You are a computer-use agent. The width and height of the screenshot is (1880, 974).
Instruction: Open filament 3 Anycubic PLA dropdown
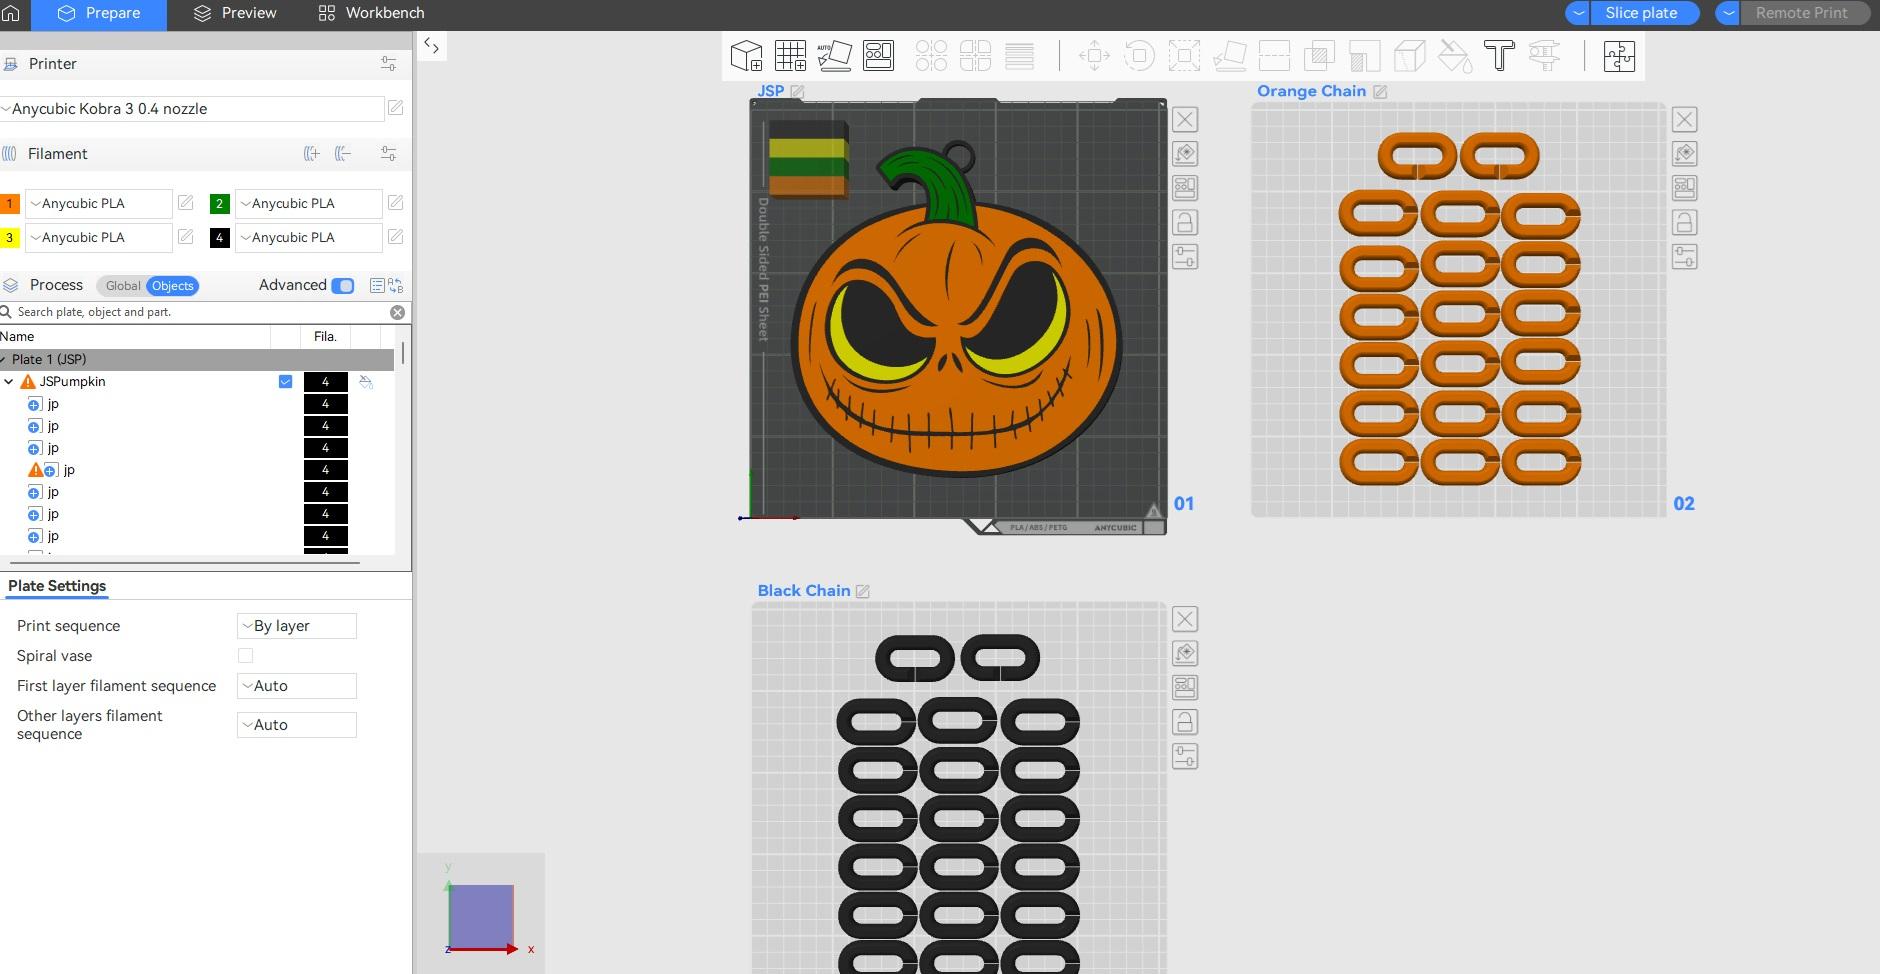pyautogui.click(x=98, y=238)
